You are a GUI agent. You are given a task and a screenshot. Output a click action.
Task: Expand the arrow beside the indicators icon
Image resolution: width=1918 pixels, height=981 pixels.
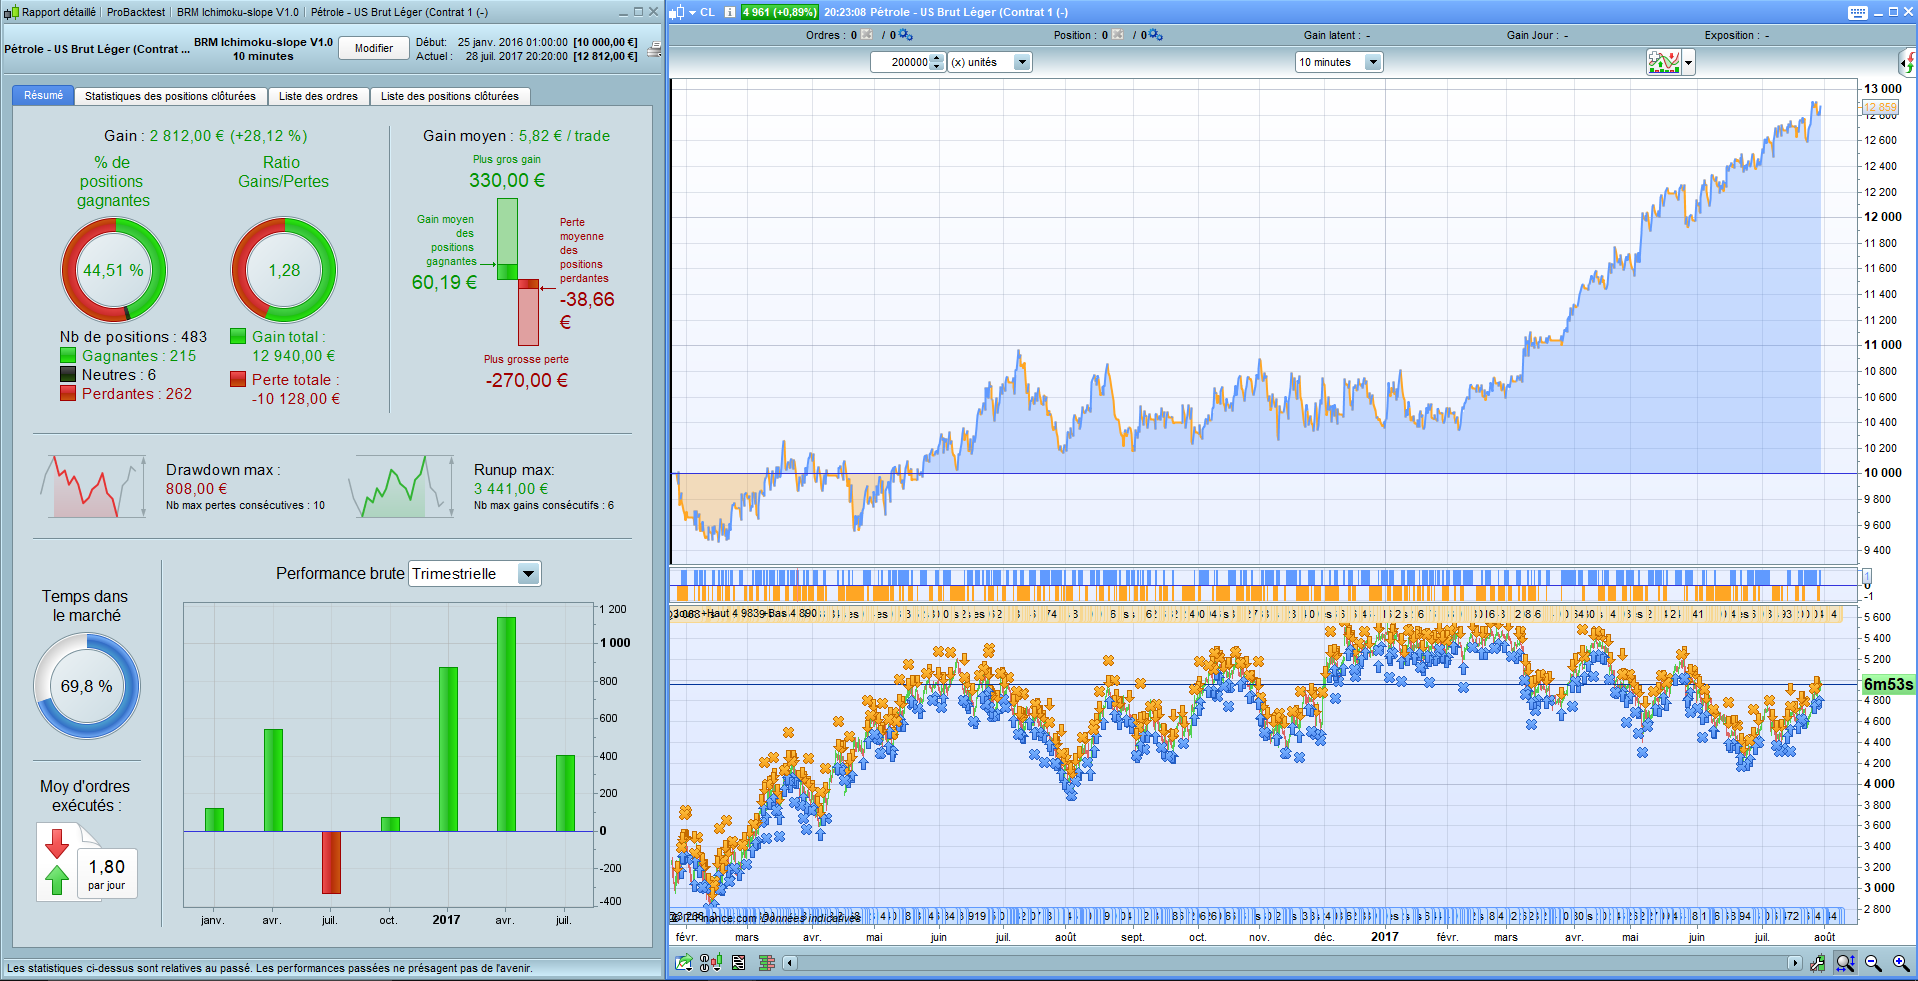tap(1689, 62)
